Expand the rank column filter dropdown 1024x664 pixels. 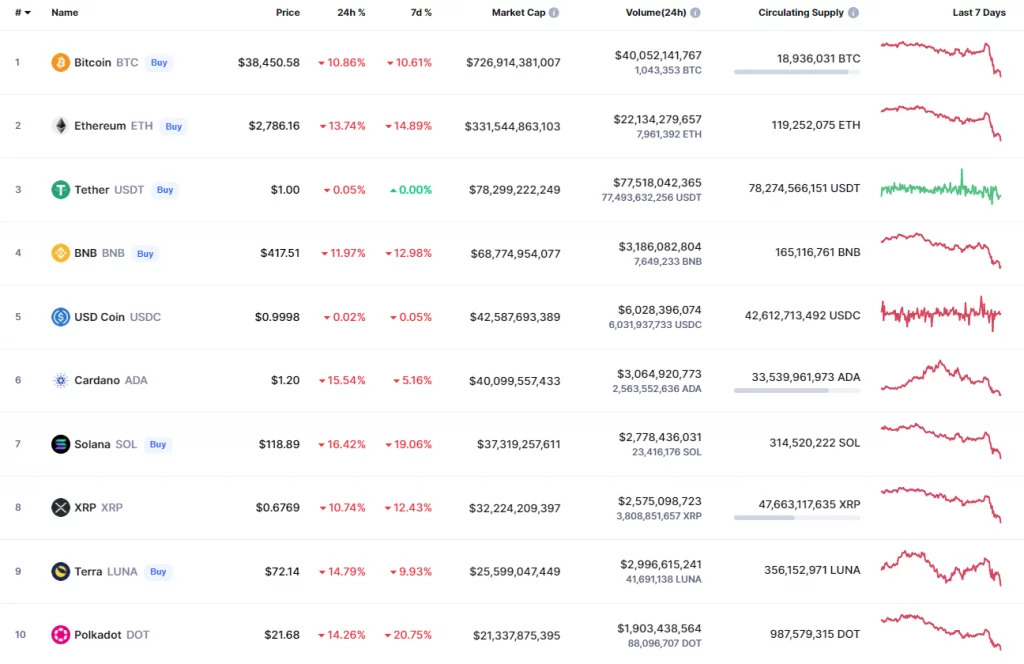[x=23, y=12]
